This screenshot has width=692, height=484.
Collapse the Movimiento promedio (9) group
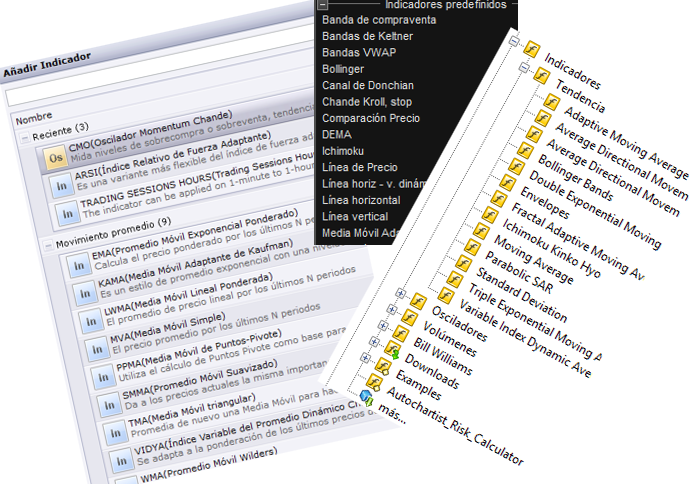[x=49, y=245]
